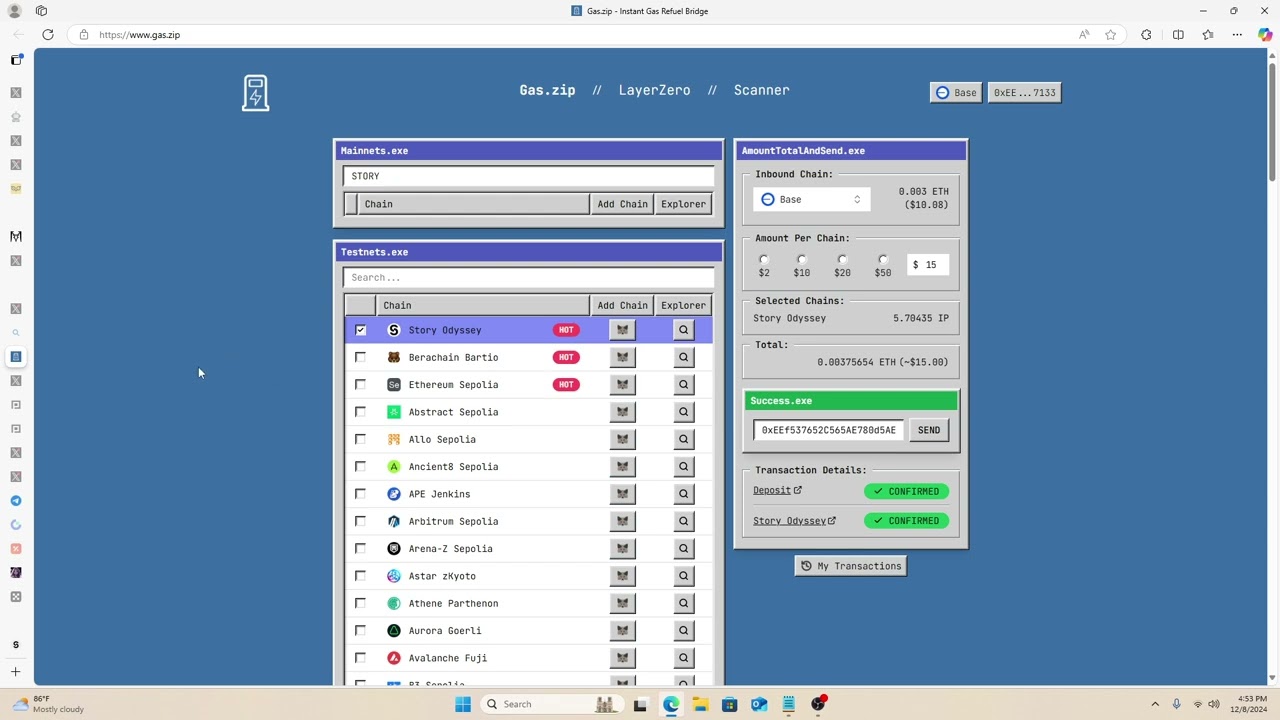Click the SEND button
The width and height of the screenshot is (1280, 720).
point(929,430)
